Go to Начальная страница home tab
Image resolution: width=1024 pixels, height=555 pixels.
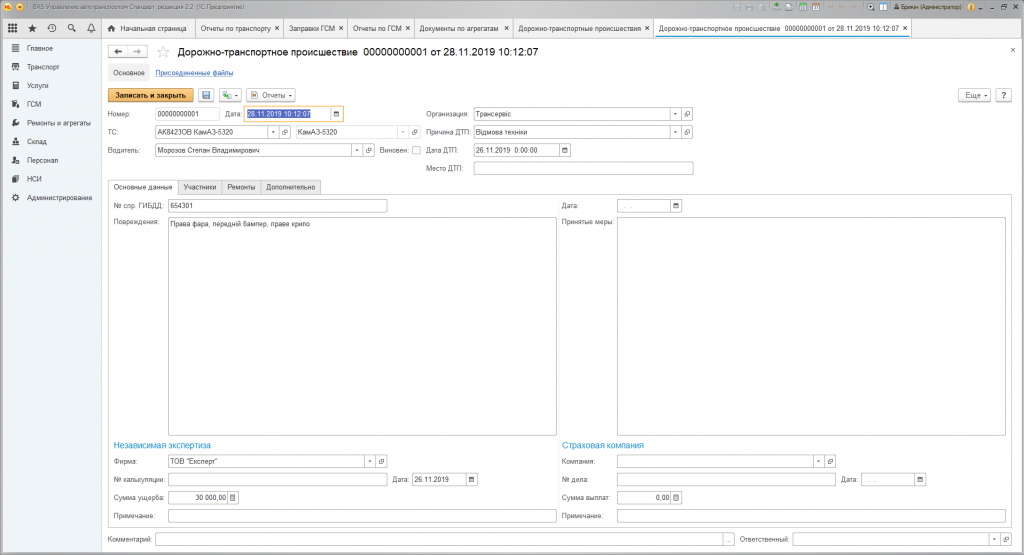[x=147, y=28]
